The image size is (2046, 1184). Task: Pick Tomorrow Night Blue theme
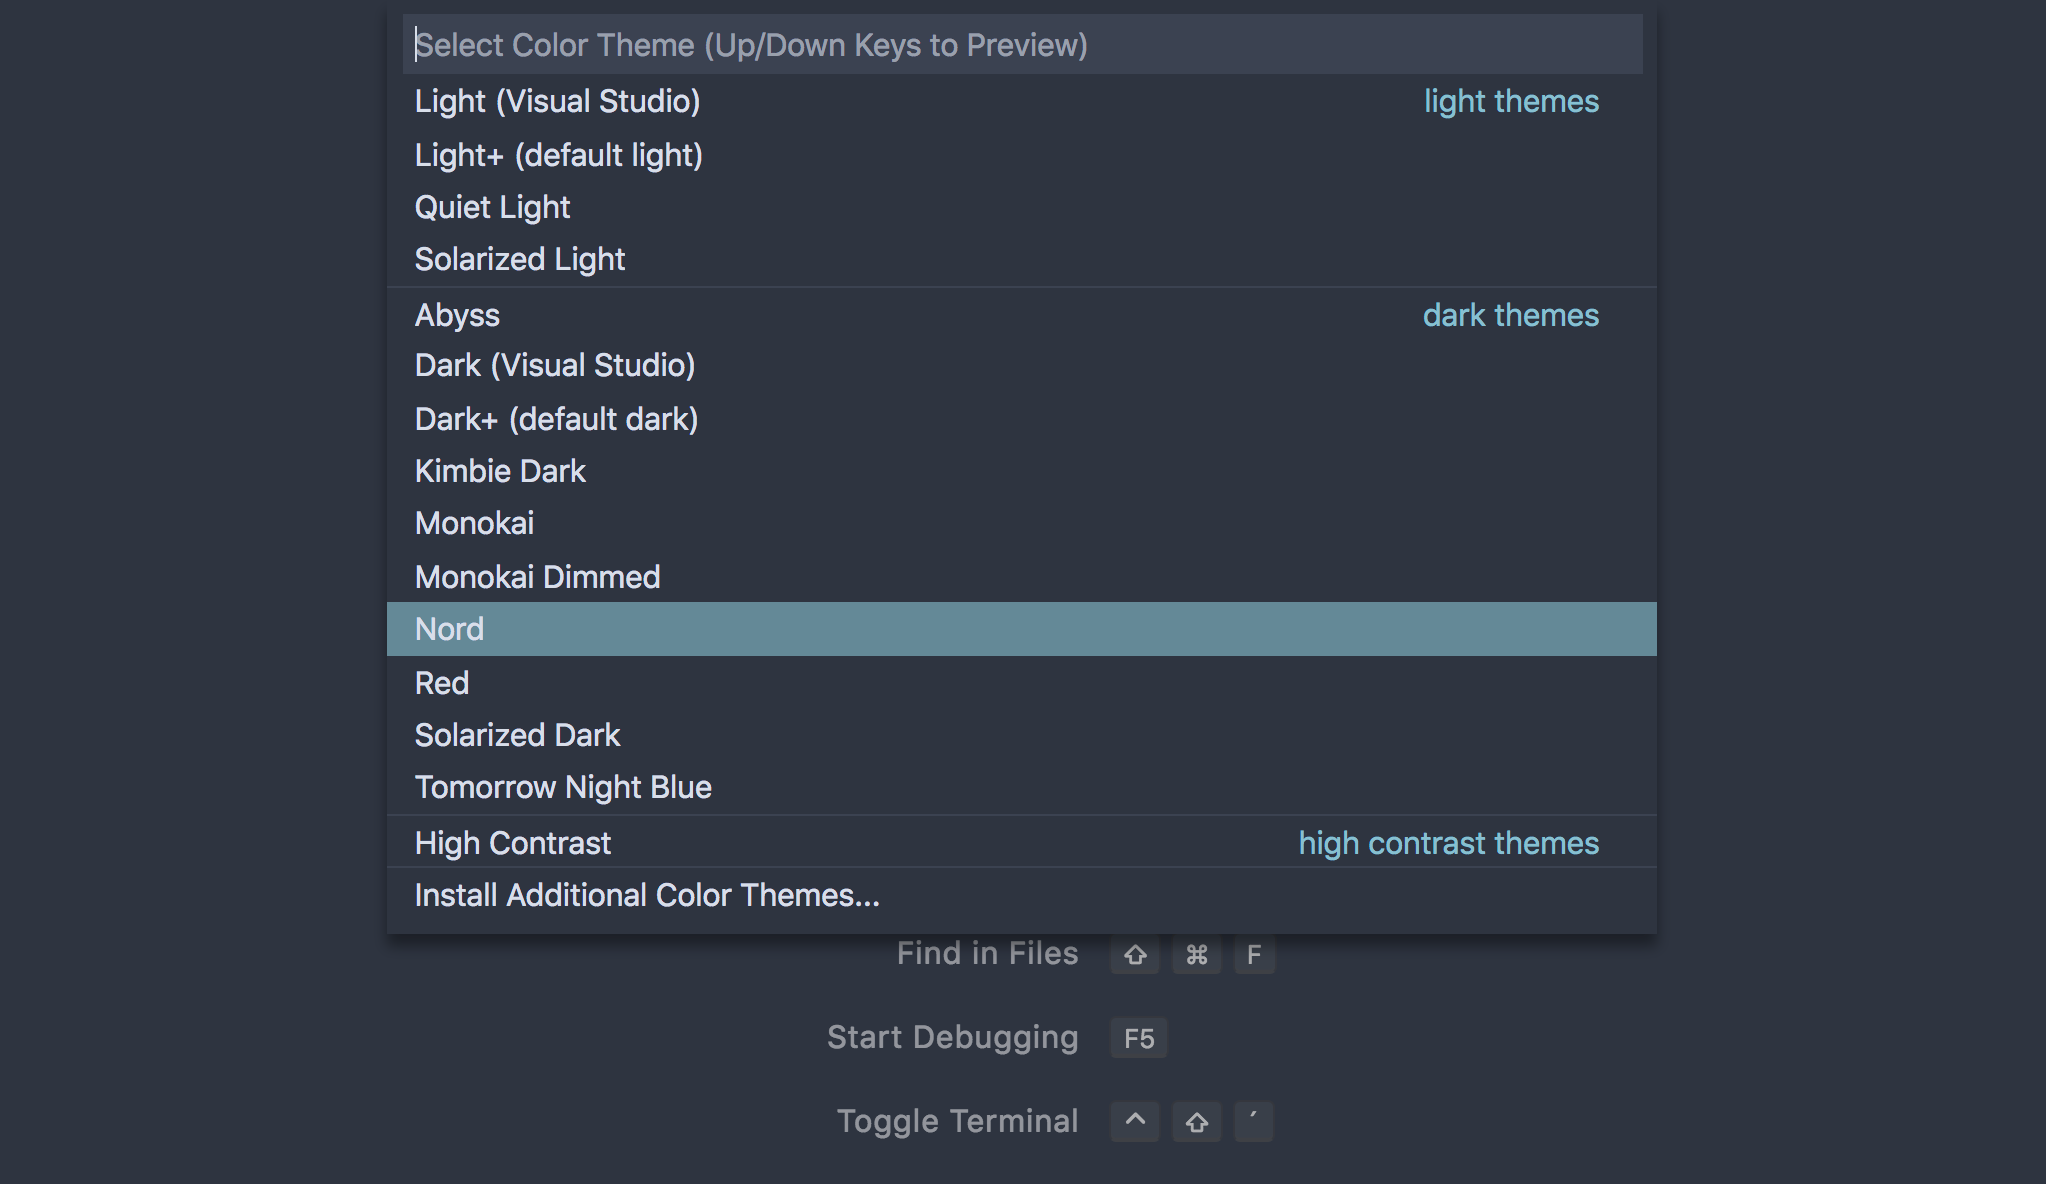(1021, 787)
